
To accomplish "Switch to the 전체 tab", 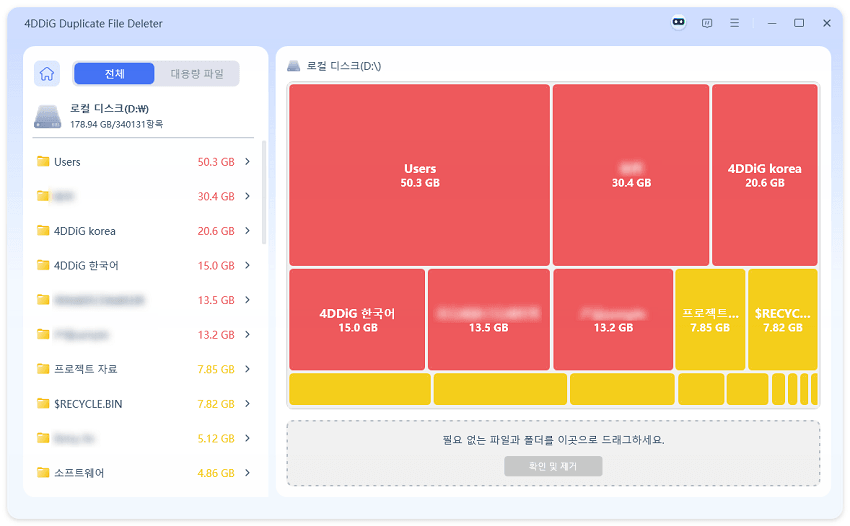I will pos(114,74).
